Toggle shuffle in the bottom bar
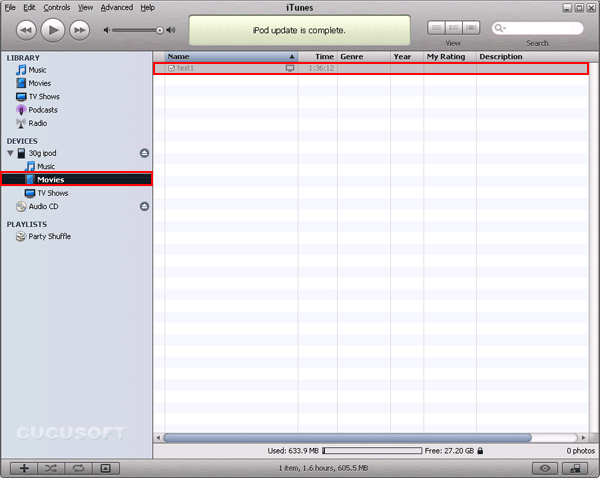Image resolution: width=600 pixels, height=478 pixels. click(51, 467)
